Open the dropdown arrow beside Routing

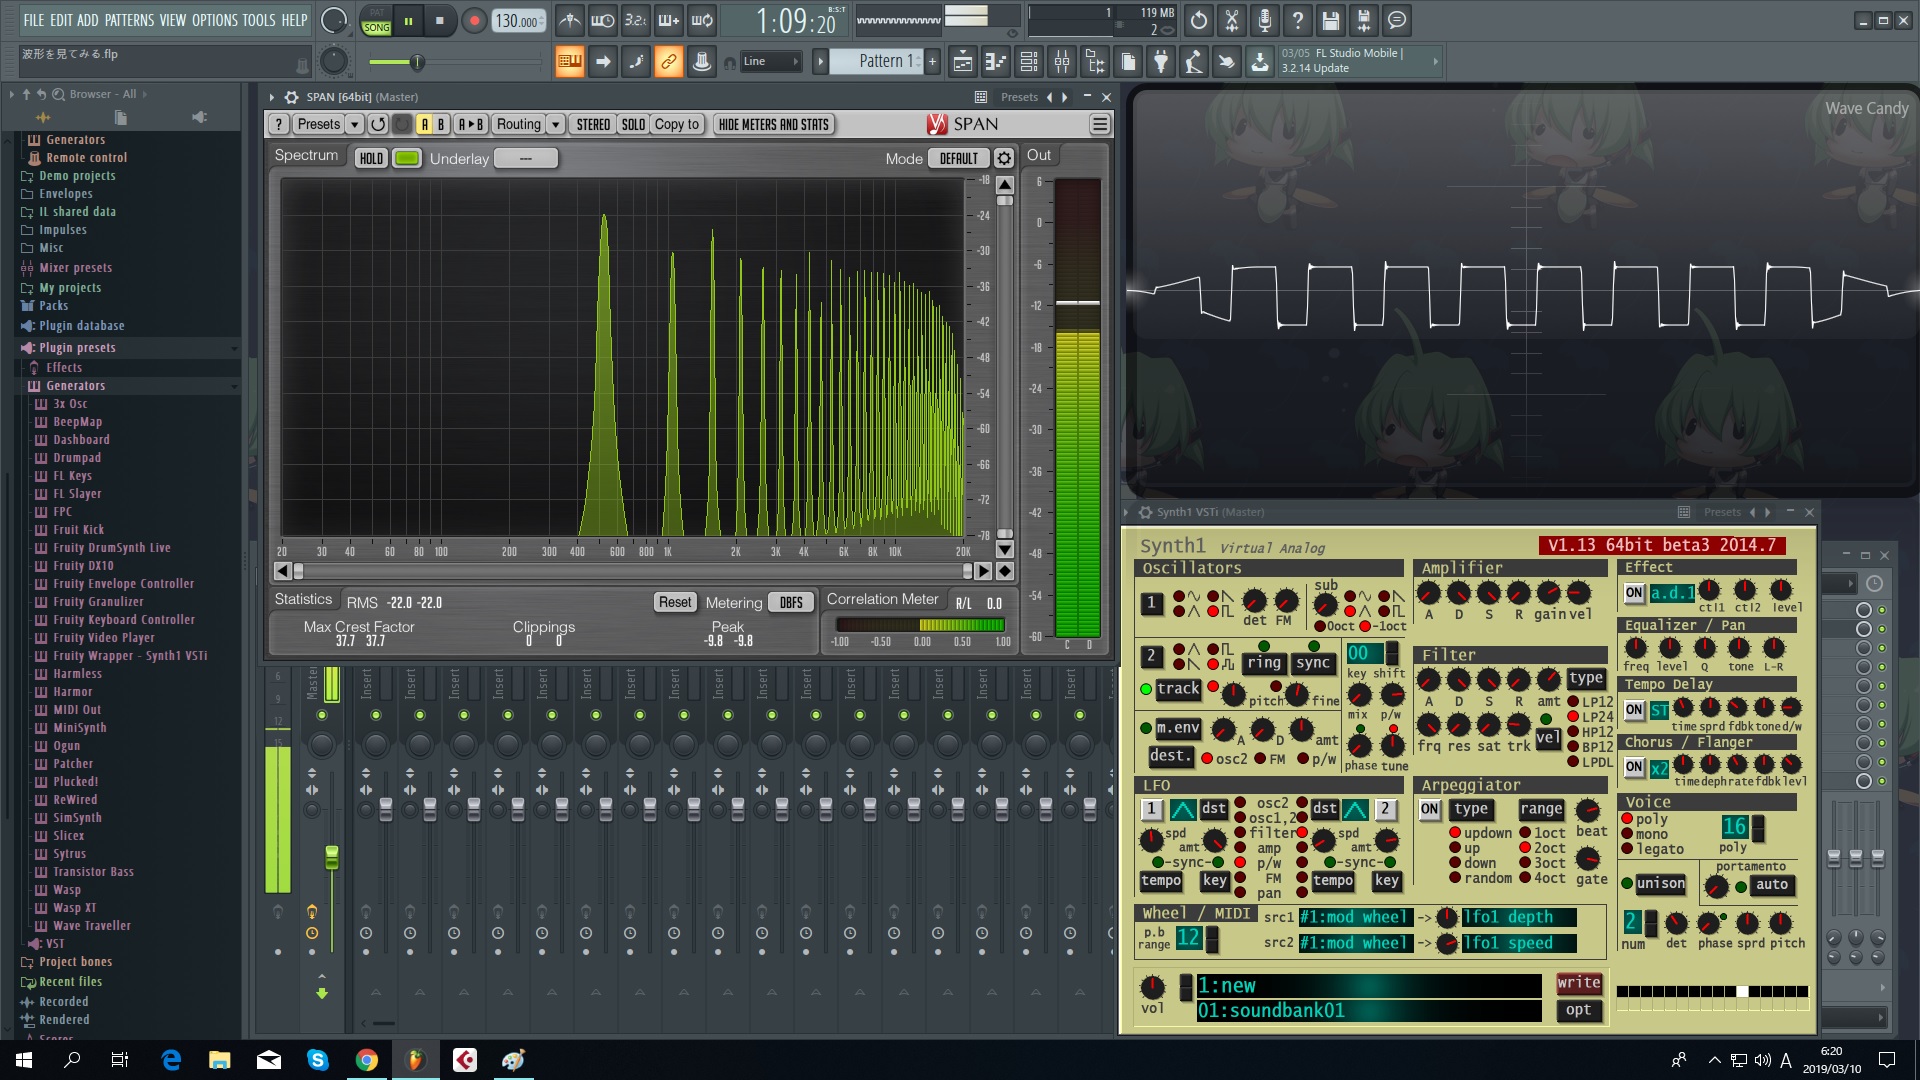pyautogui.click(x=556, y=124)
